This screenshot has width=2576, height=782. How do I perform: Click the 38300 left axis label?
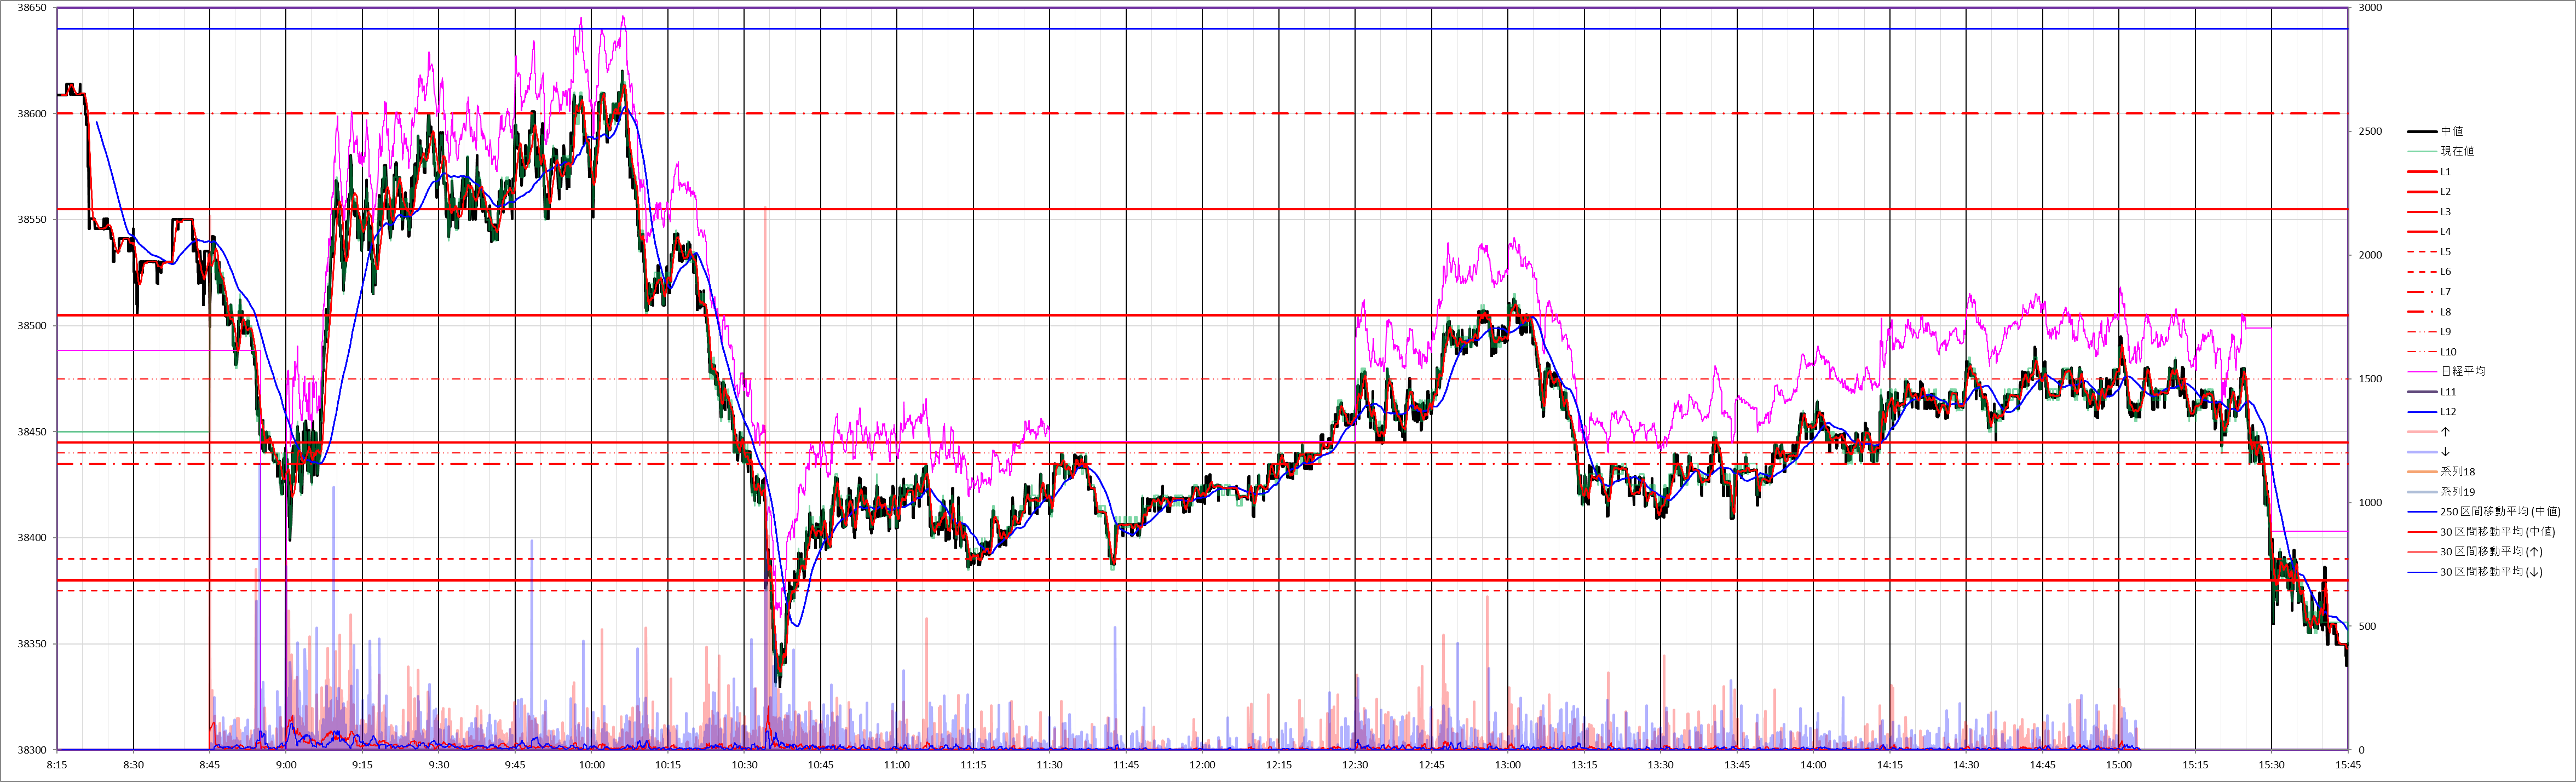pos(33,750)
